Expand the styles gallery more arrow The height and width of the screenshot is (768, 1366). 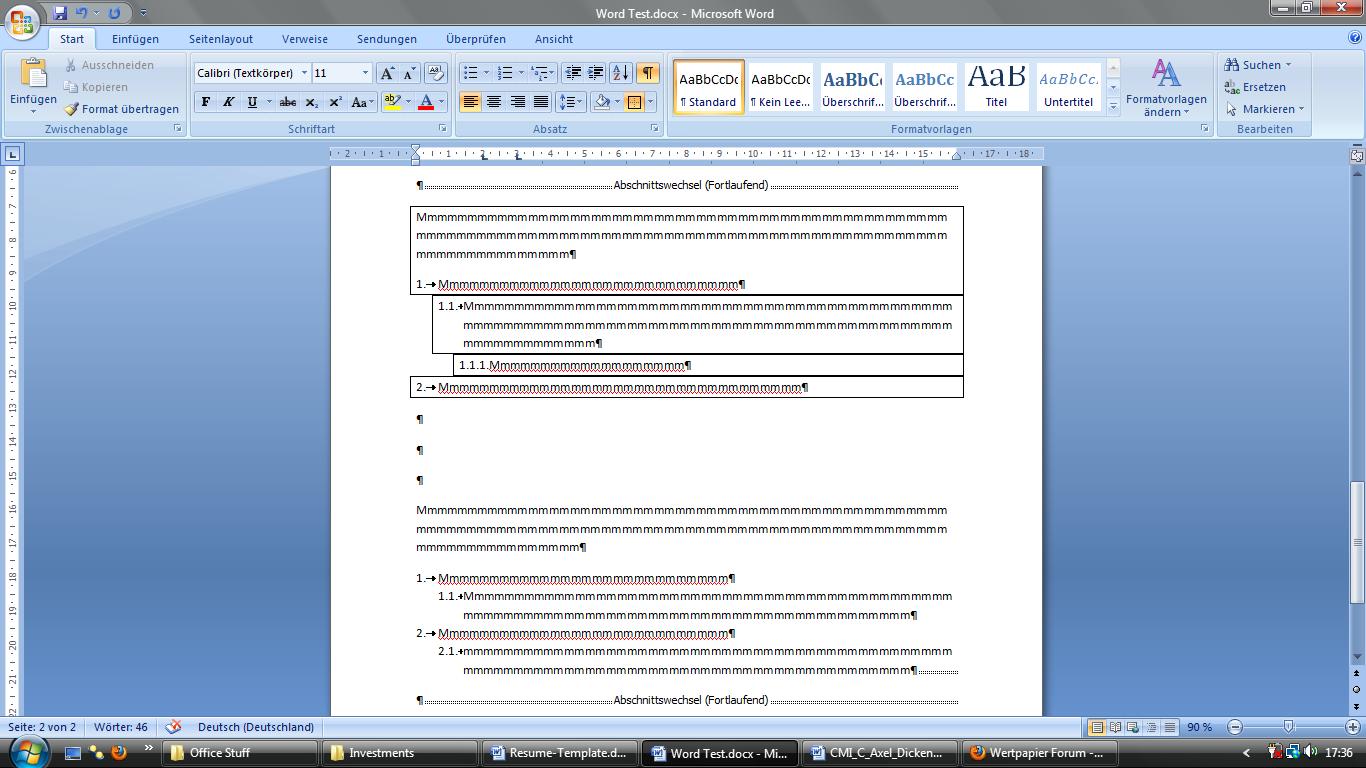point(1113,106)
